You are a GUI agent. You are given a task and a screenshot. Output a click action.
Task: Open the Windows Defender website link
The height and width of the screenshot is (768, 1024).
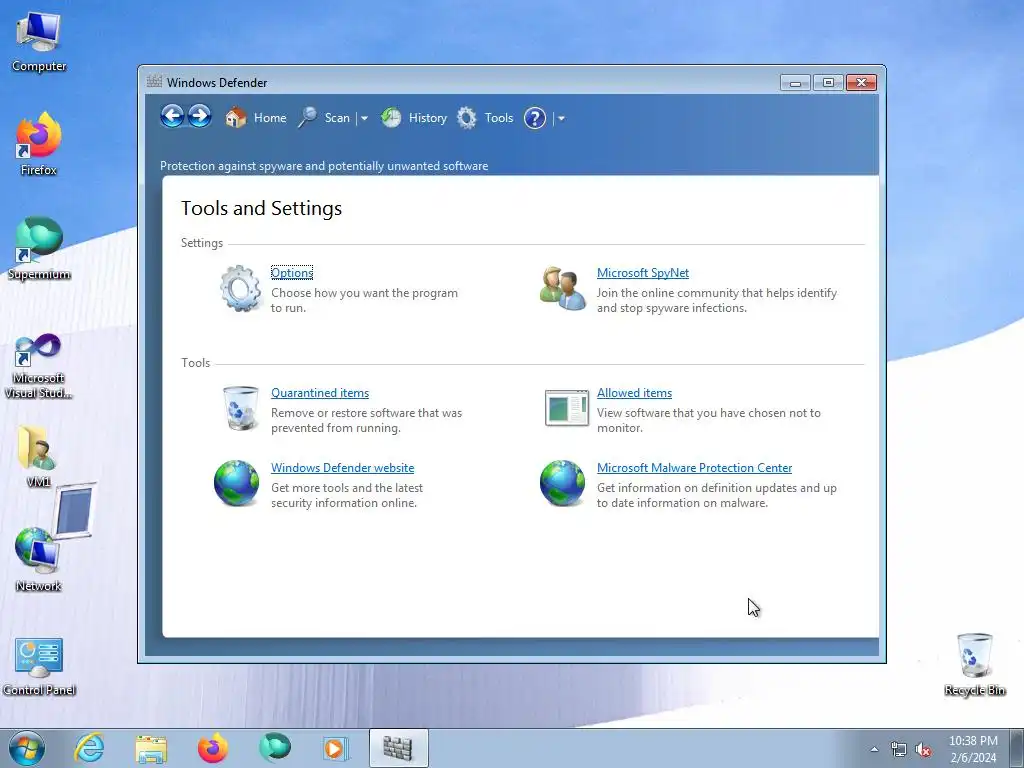(342, 468)
